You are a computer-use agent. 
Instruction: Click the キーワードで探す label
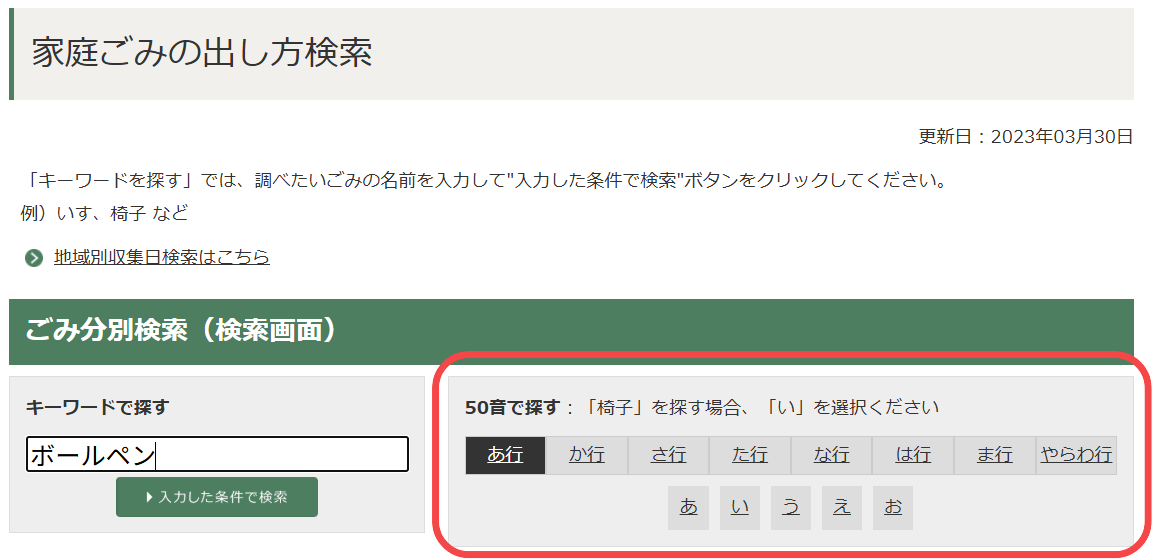tap(97, 407)
